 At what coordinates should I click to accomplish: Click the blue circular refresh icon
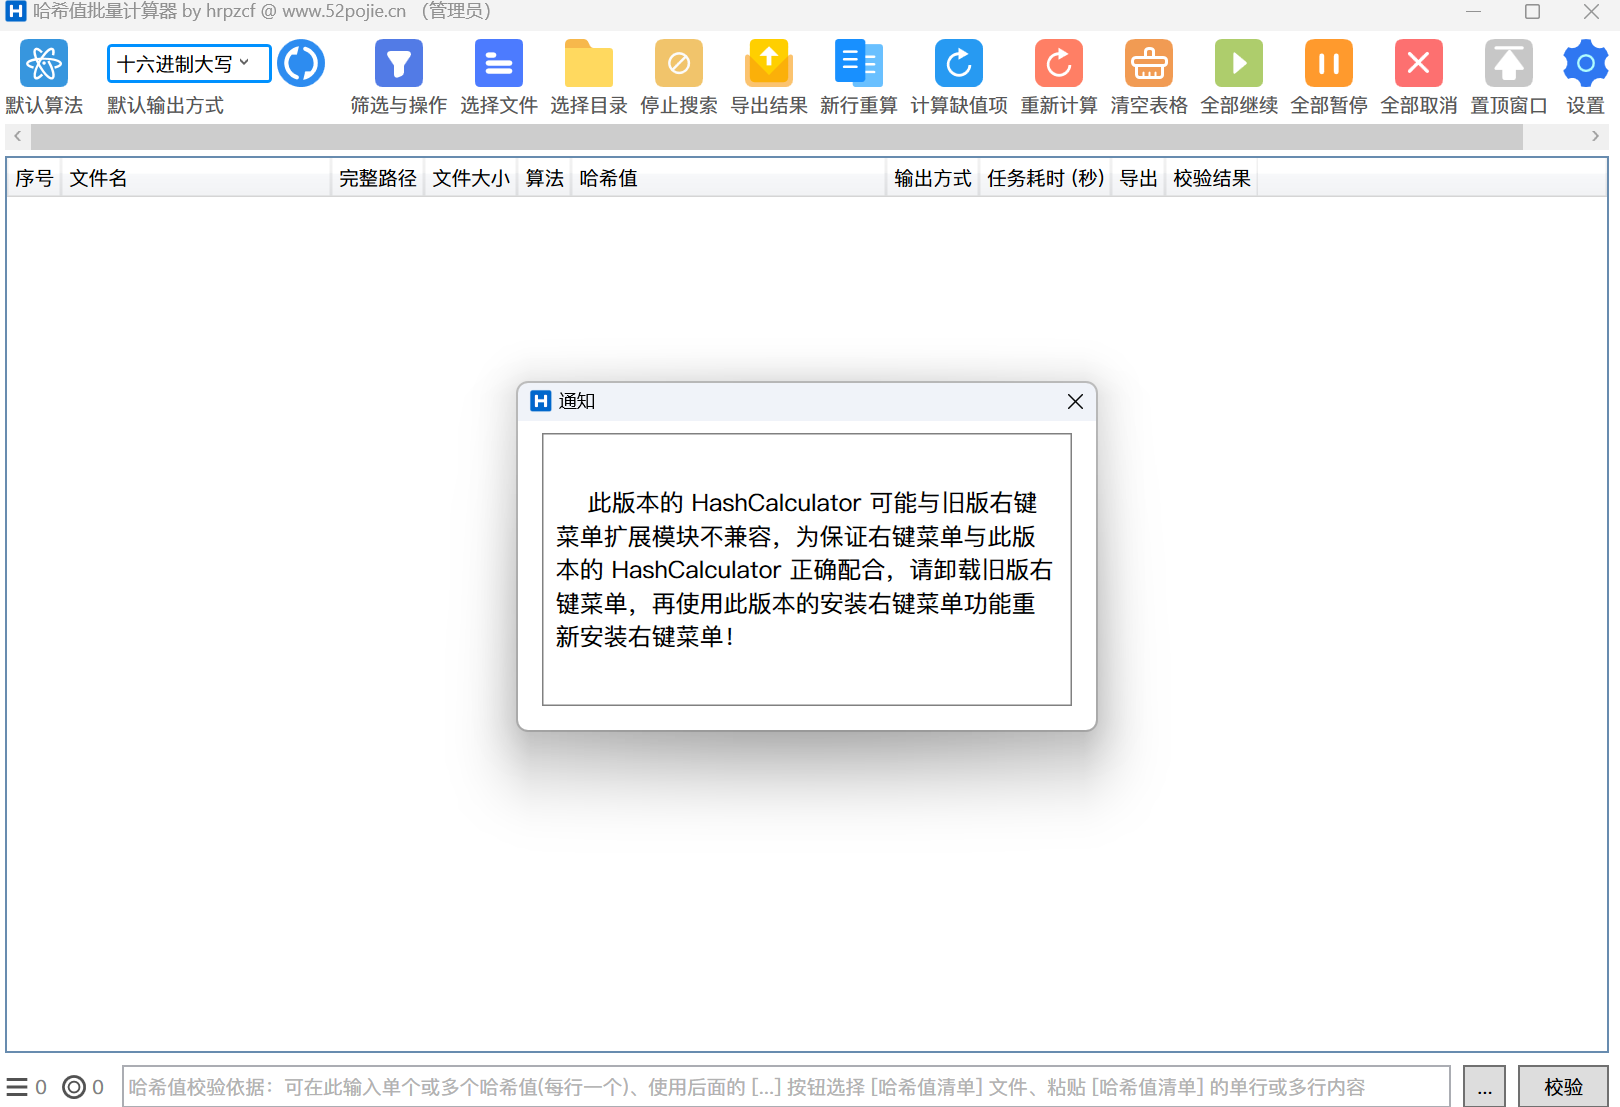[301, 64]
